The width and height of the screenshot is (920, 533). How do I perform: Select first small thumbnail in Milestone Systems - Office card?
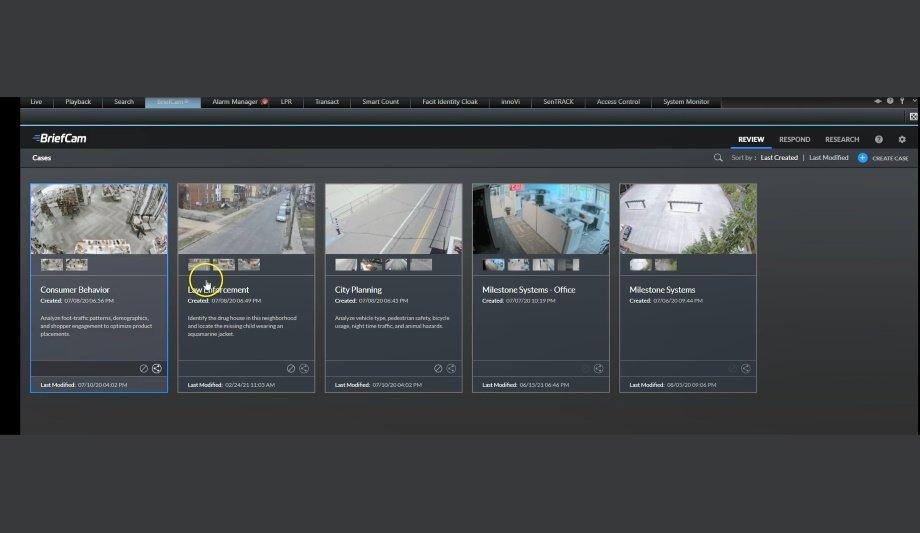click(493, 265)
